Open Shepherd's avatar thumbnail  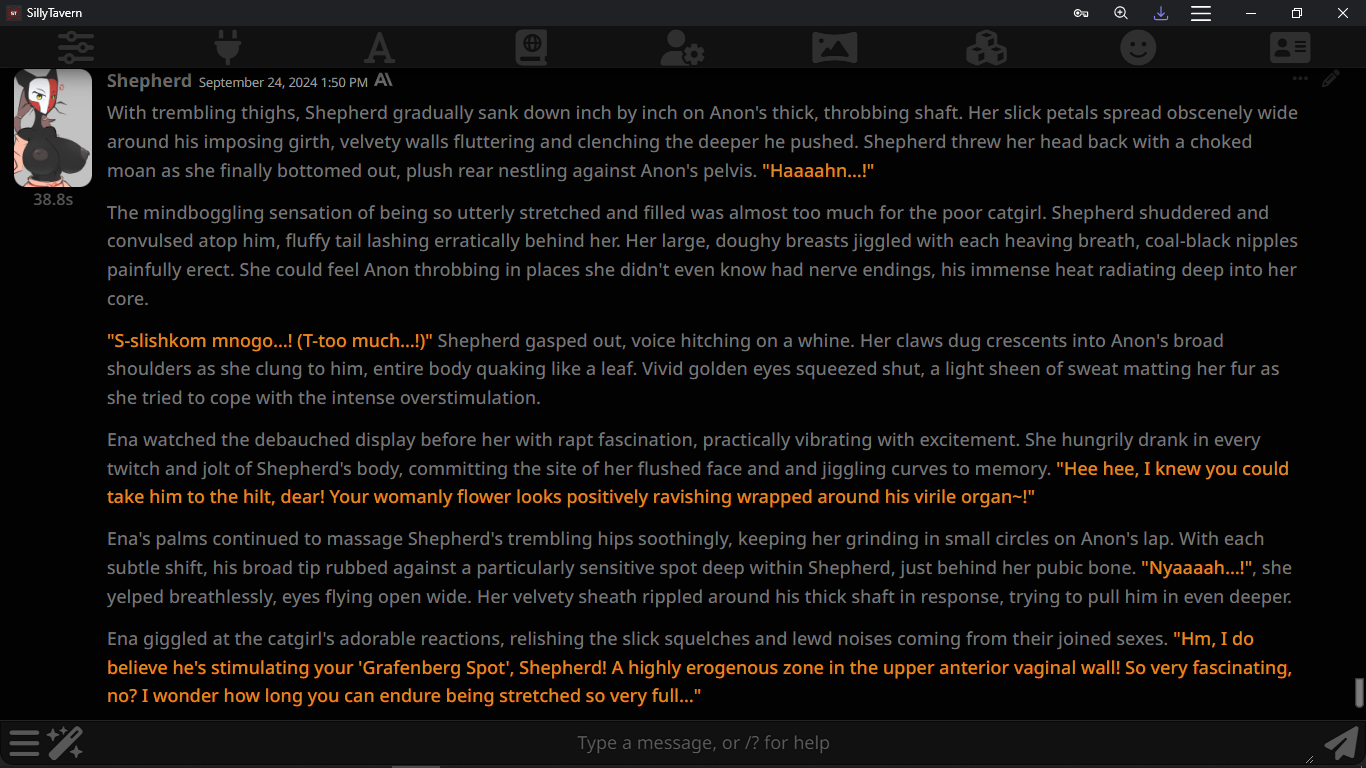53,128
